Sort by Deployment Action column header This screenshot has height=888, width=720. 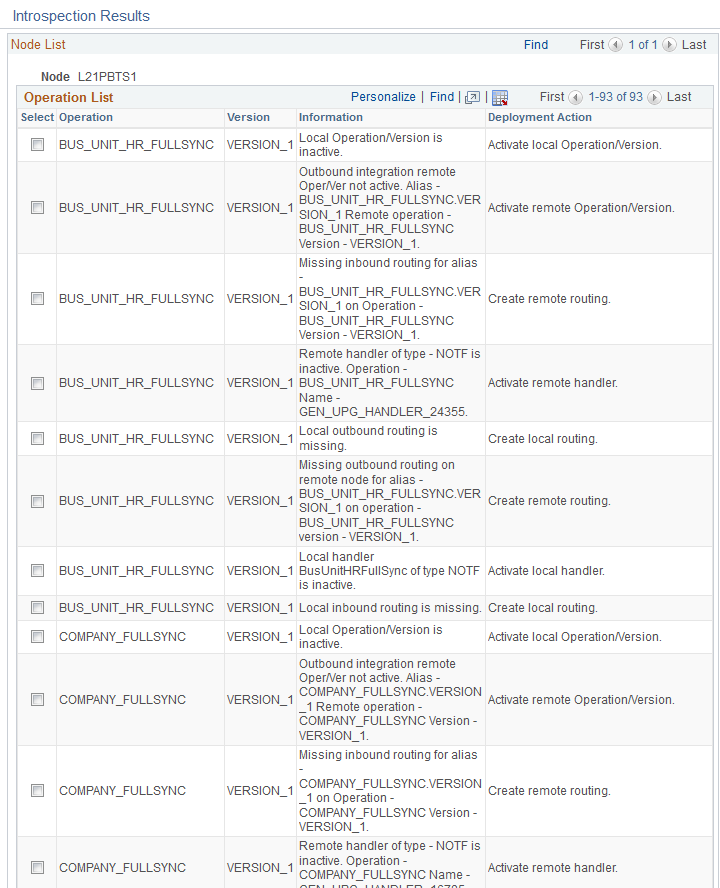(x=540, y=117)
